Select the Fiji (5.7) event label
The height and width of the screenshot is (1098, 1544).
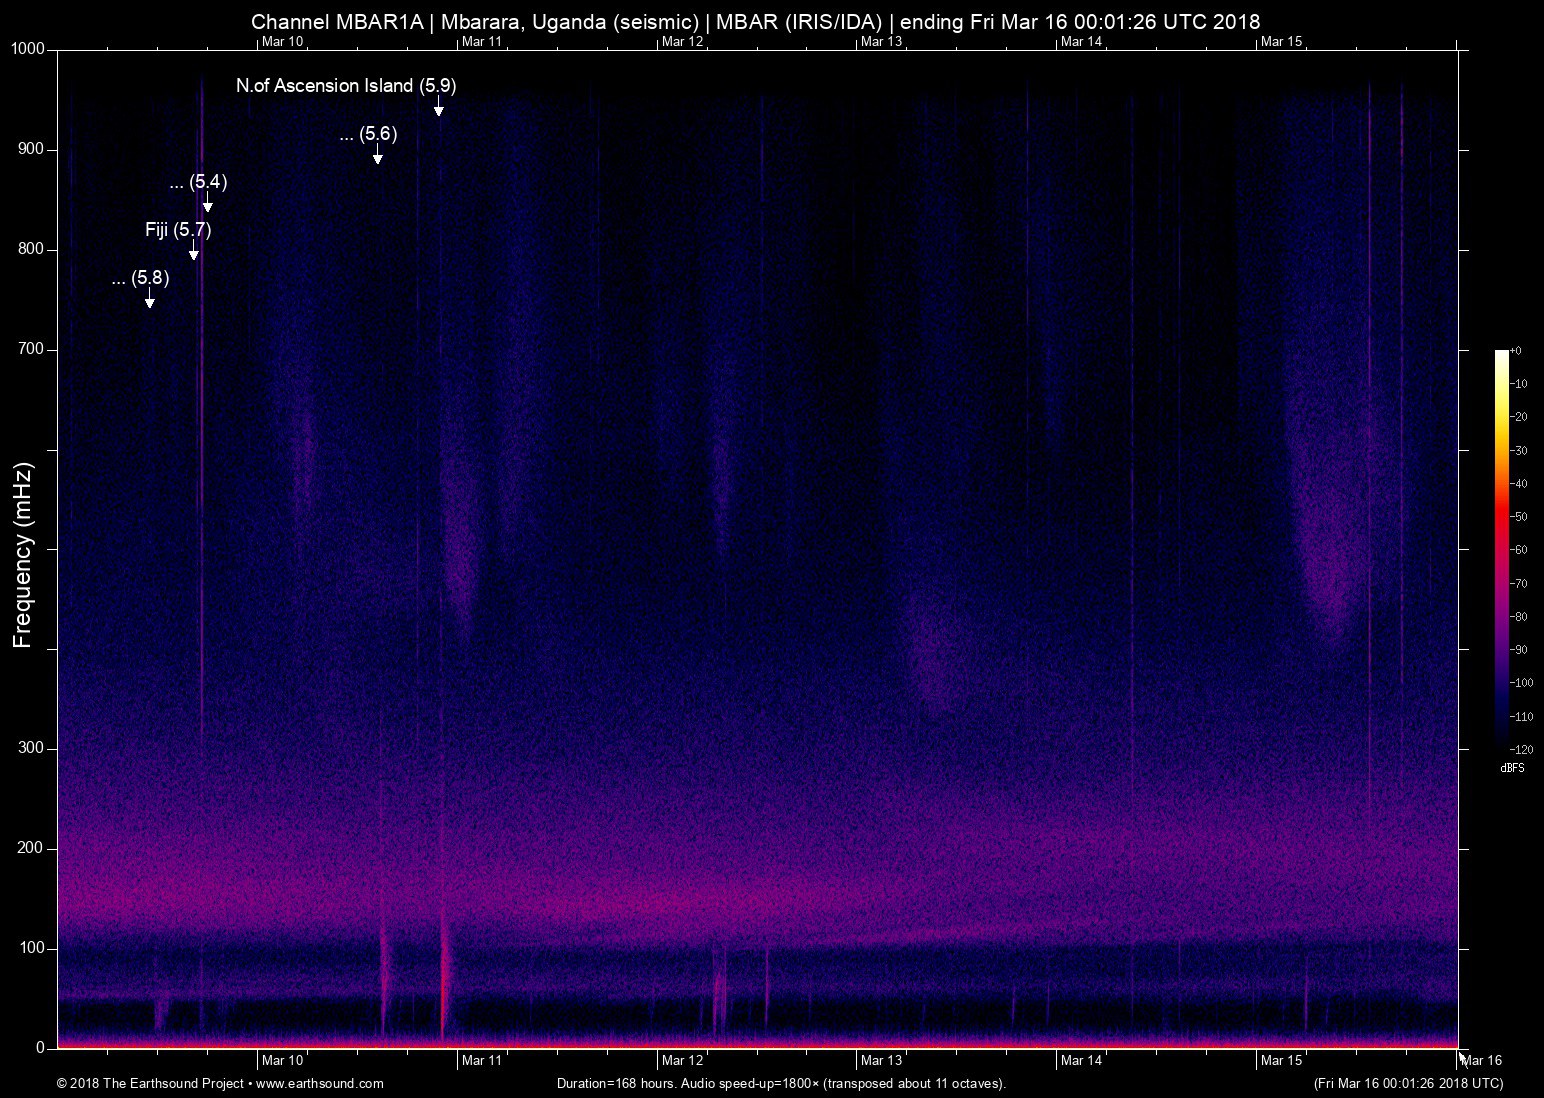tap(178, 230)
